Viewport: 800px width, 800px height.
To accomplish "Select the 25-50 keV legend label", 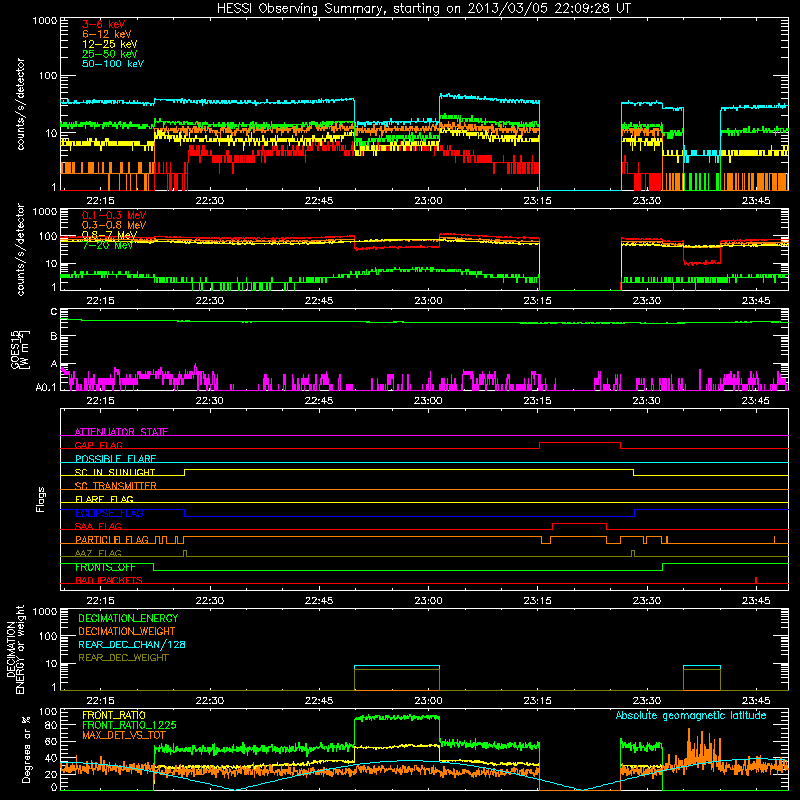I will pyautogui.click(x=110, y=54).
